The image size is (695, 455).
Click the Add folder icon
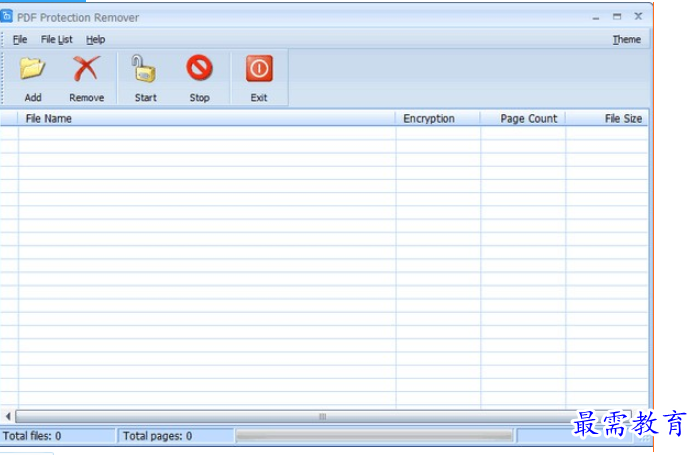point(32,69)
